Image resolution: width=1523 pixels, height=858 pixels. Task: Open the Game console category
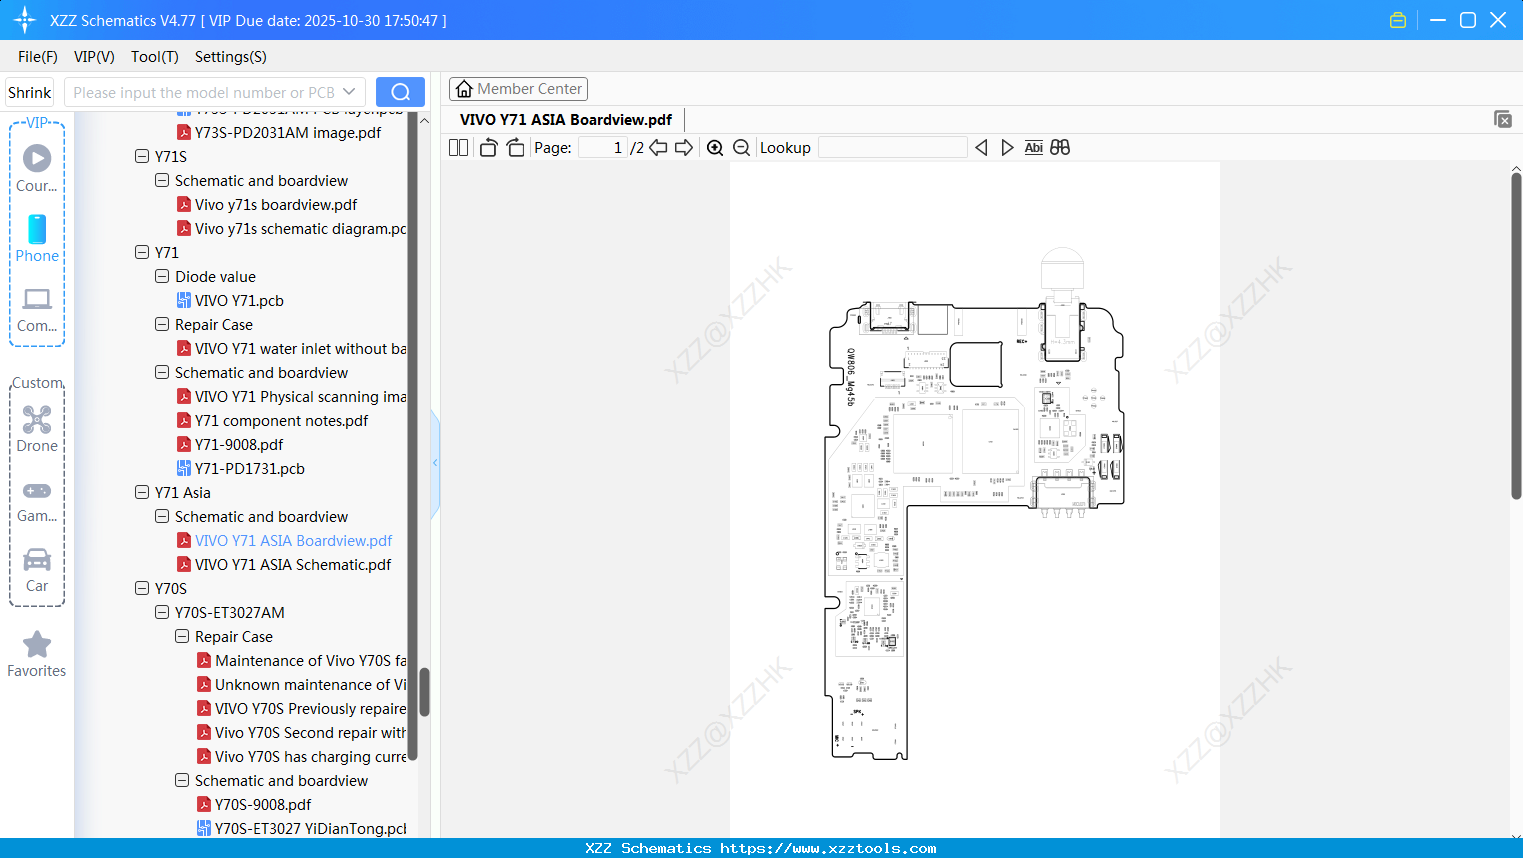tap(37, 500)
